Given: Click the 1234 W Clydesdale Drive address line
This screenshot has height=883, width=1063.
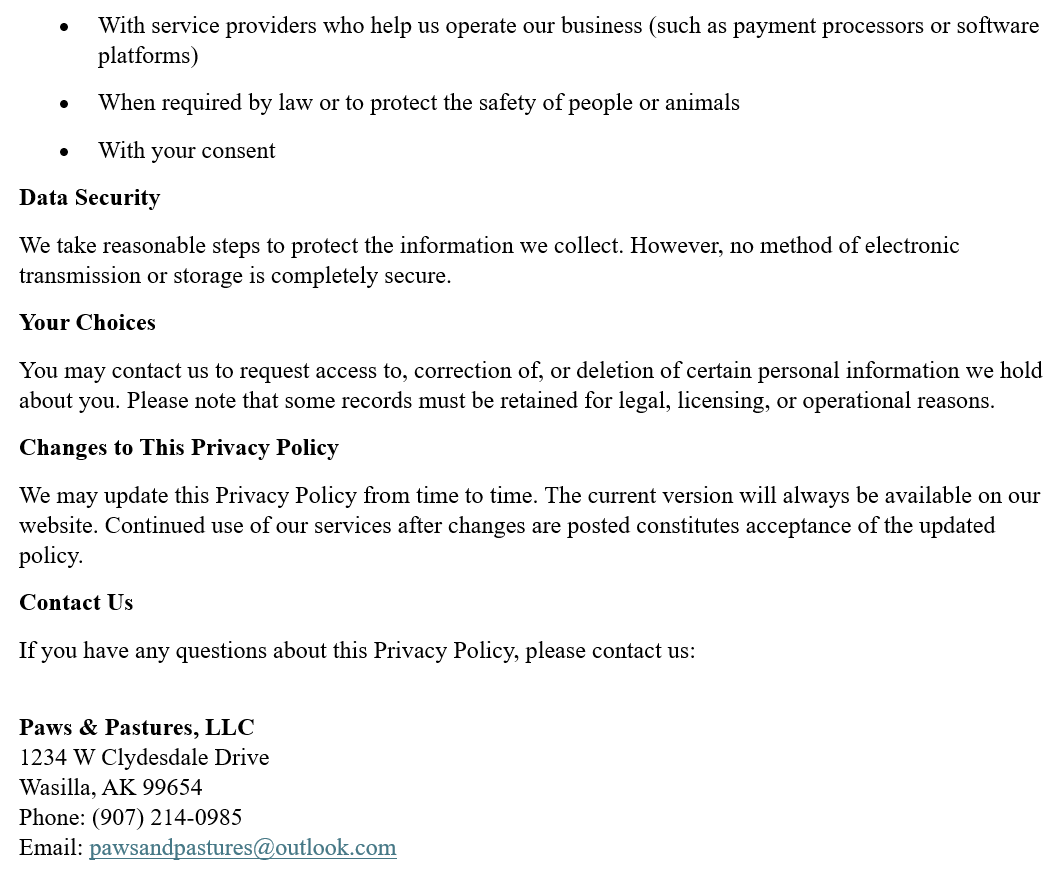Looking at the screenshot, I should [144, 757].
